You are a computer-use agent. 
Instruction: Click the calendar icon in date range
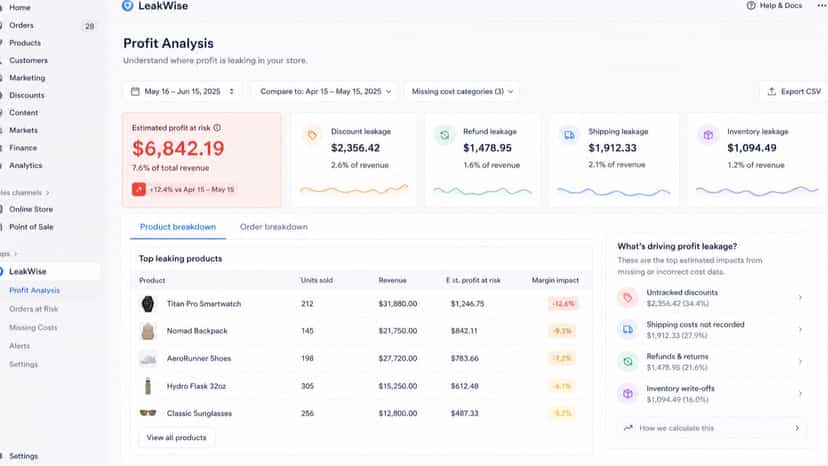(x=135, y=91)
